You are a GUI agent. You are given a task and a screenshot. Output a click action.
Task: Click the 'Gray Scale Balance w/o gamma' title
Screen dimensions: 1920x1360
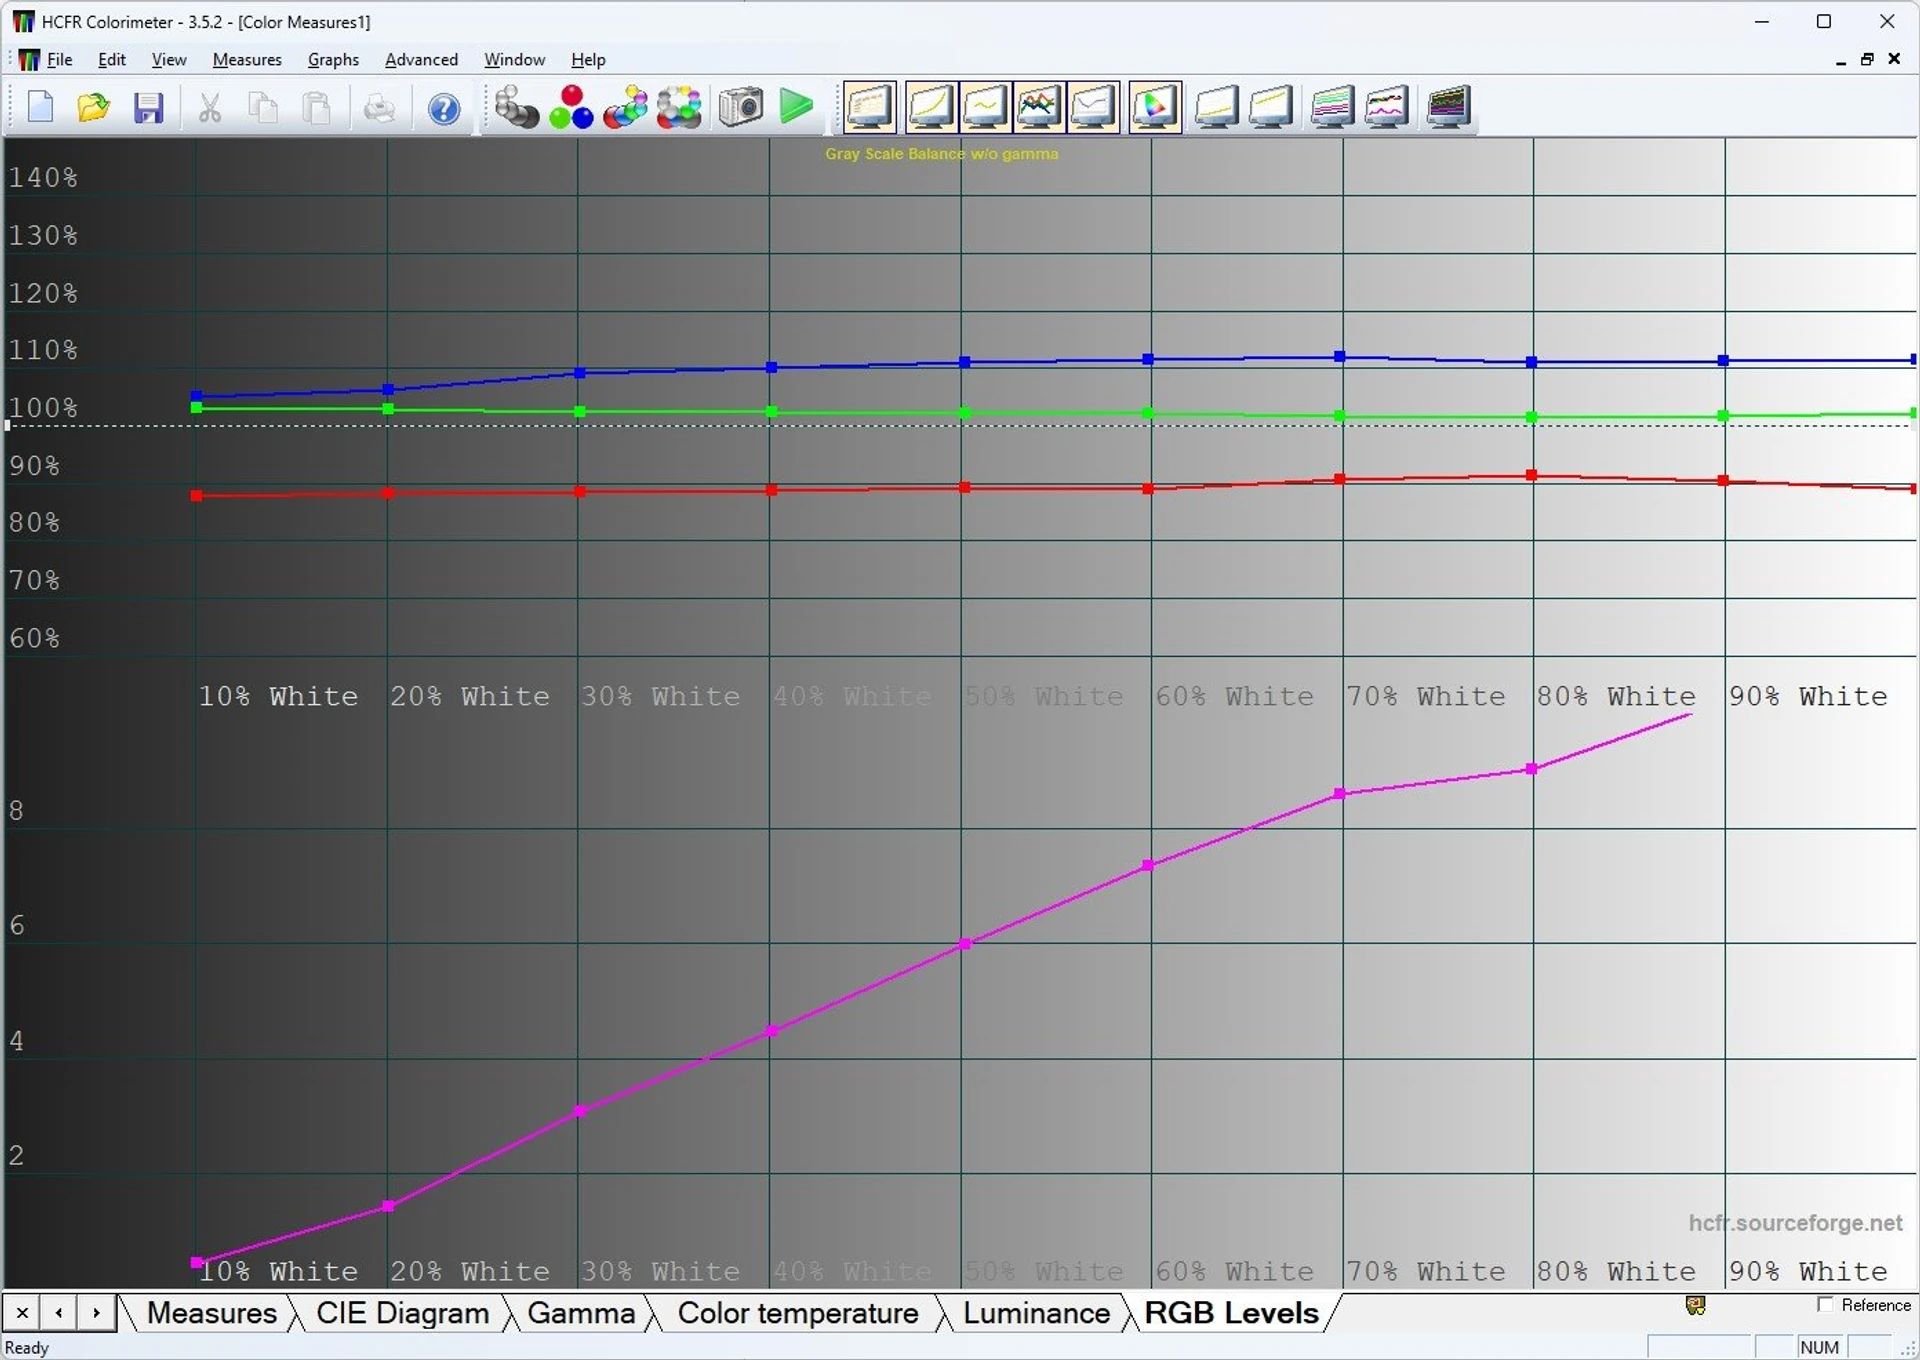click(941, 154)
